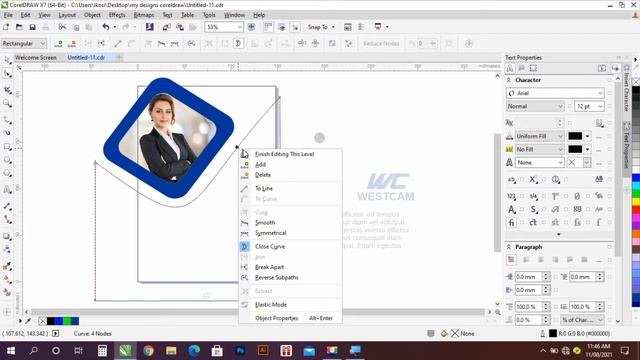Open the 53% zoom level dropdown
640x360 pixels.
click(239, 27)
